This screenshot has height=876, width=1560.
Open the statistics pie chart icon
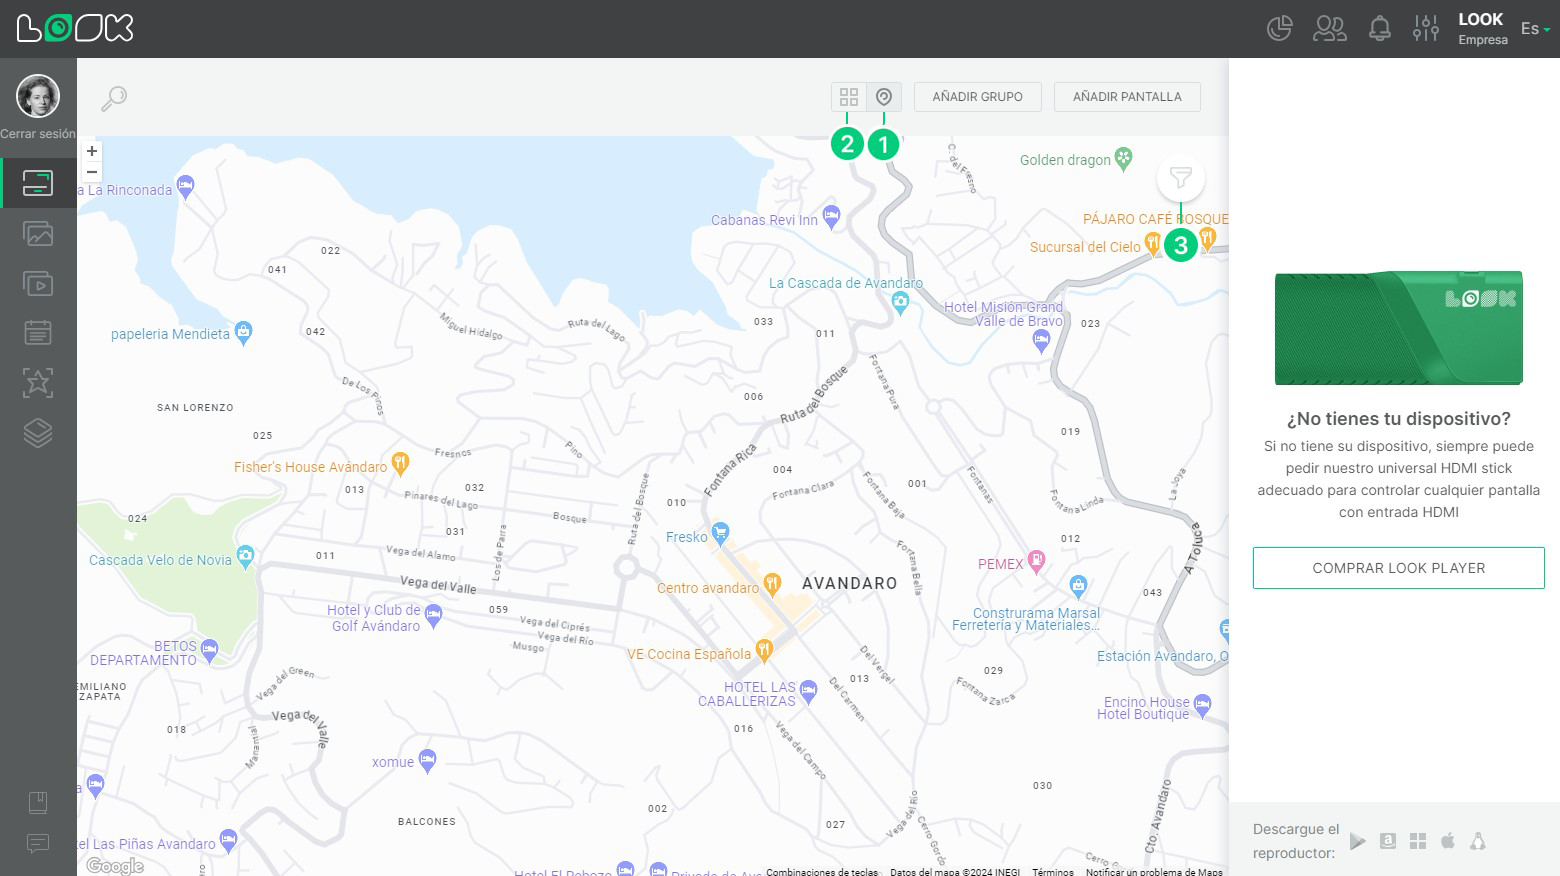1280,28
